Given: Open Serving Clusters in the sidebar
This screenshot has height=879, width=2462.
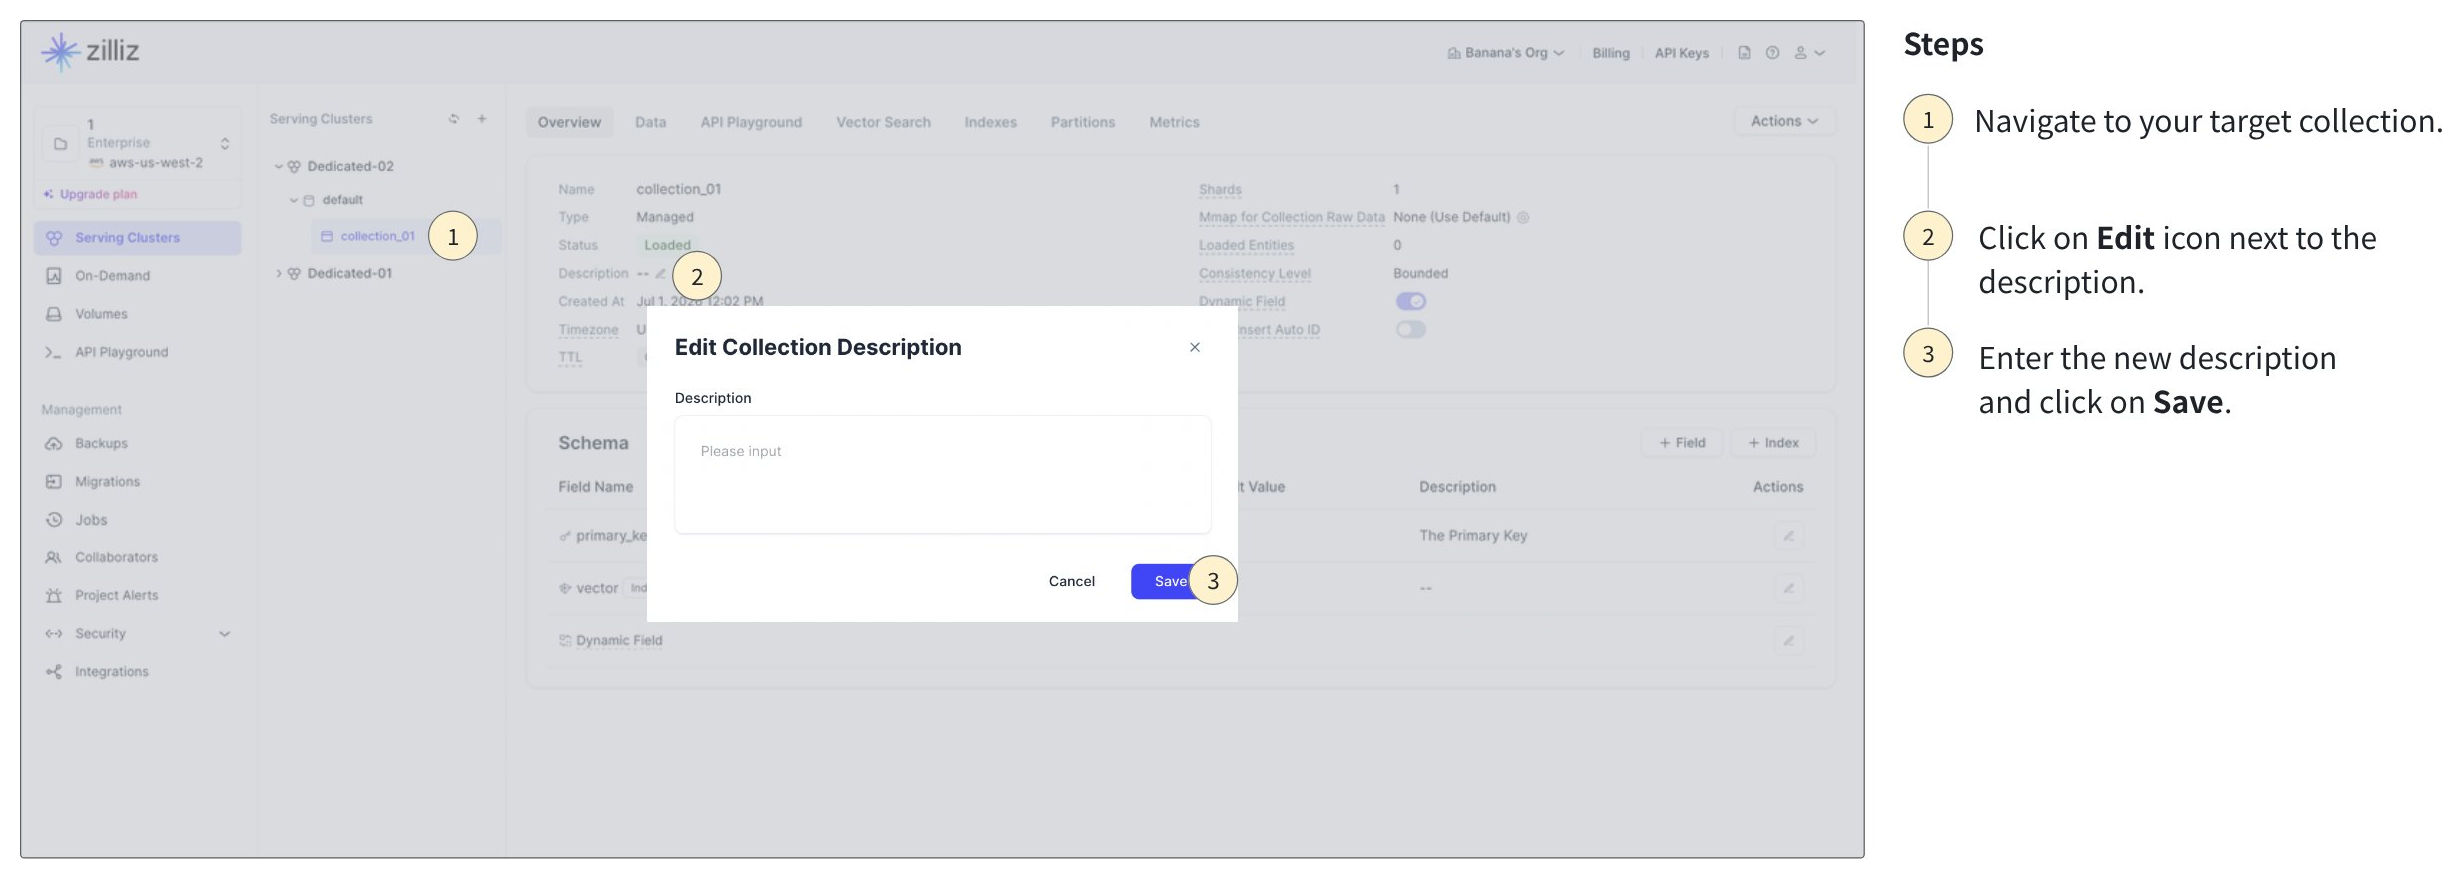Looking at the screenshot, I should point(138,238).
